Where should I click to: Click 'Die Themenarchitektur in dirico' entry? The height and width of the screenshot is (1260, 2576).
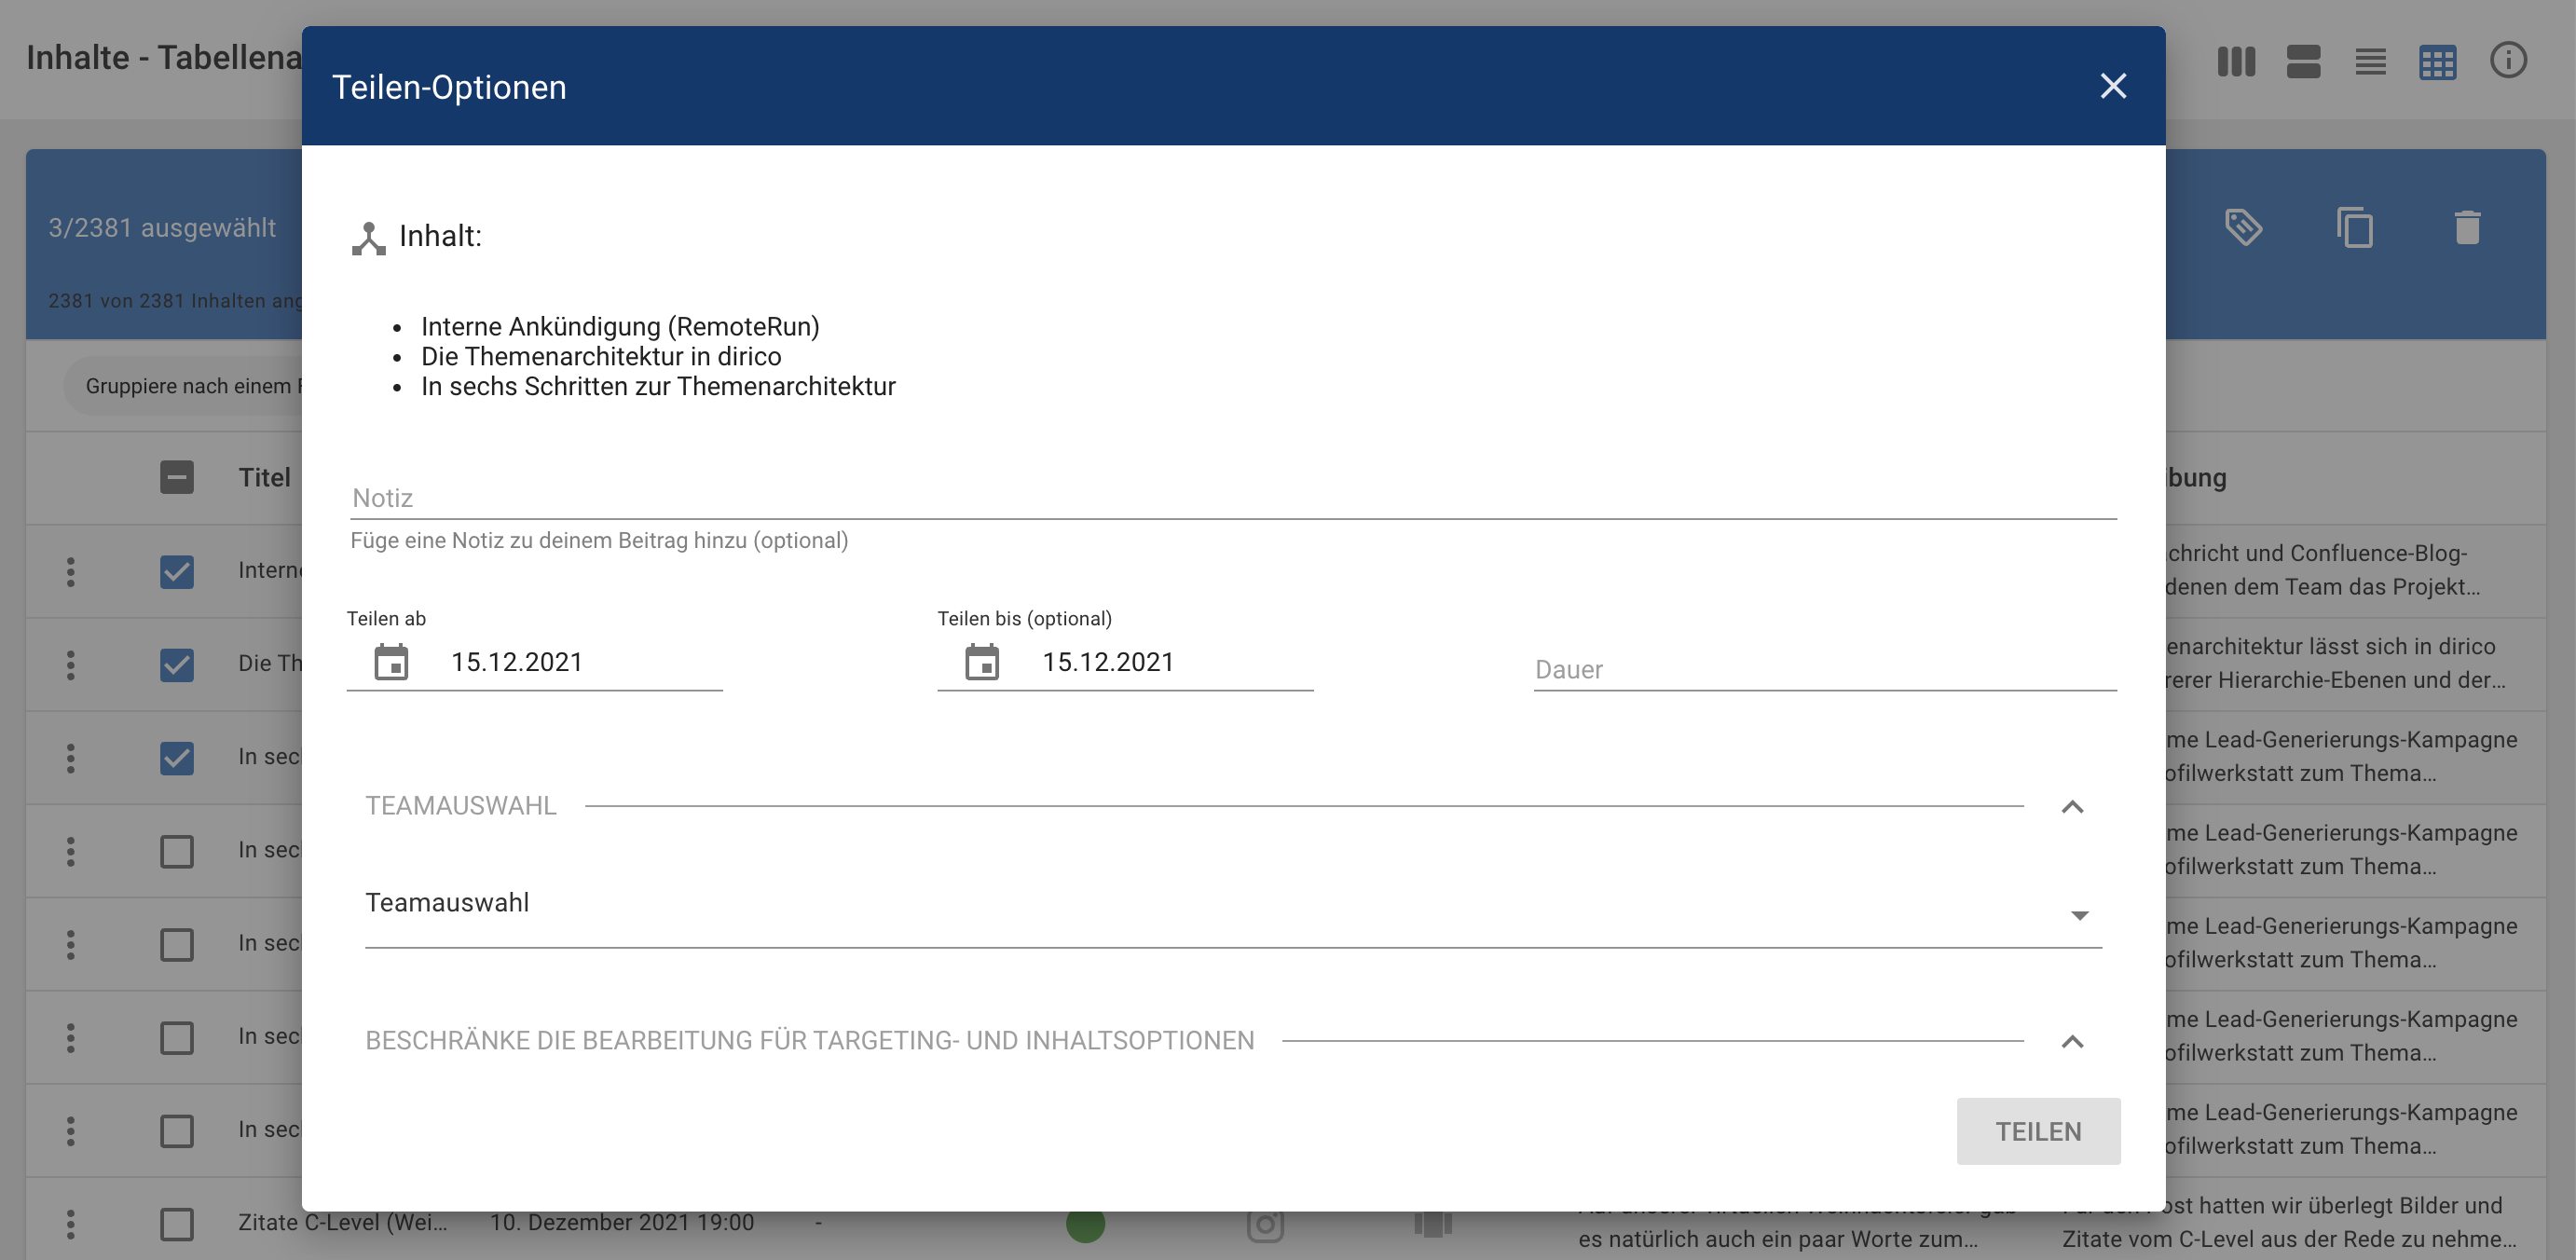point(601,356)
